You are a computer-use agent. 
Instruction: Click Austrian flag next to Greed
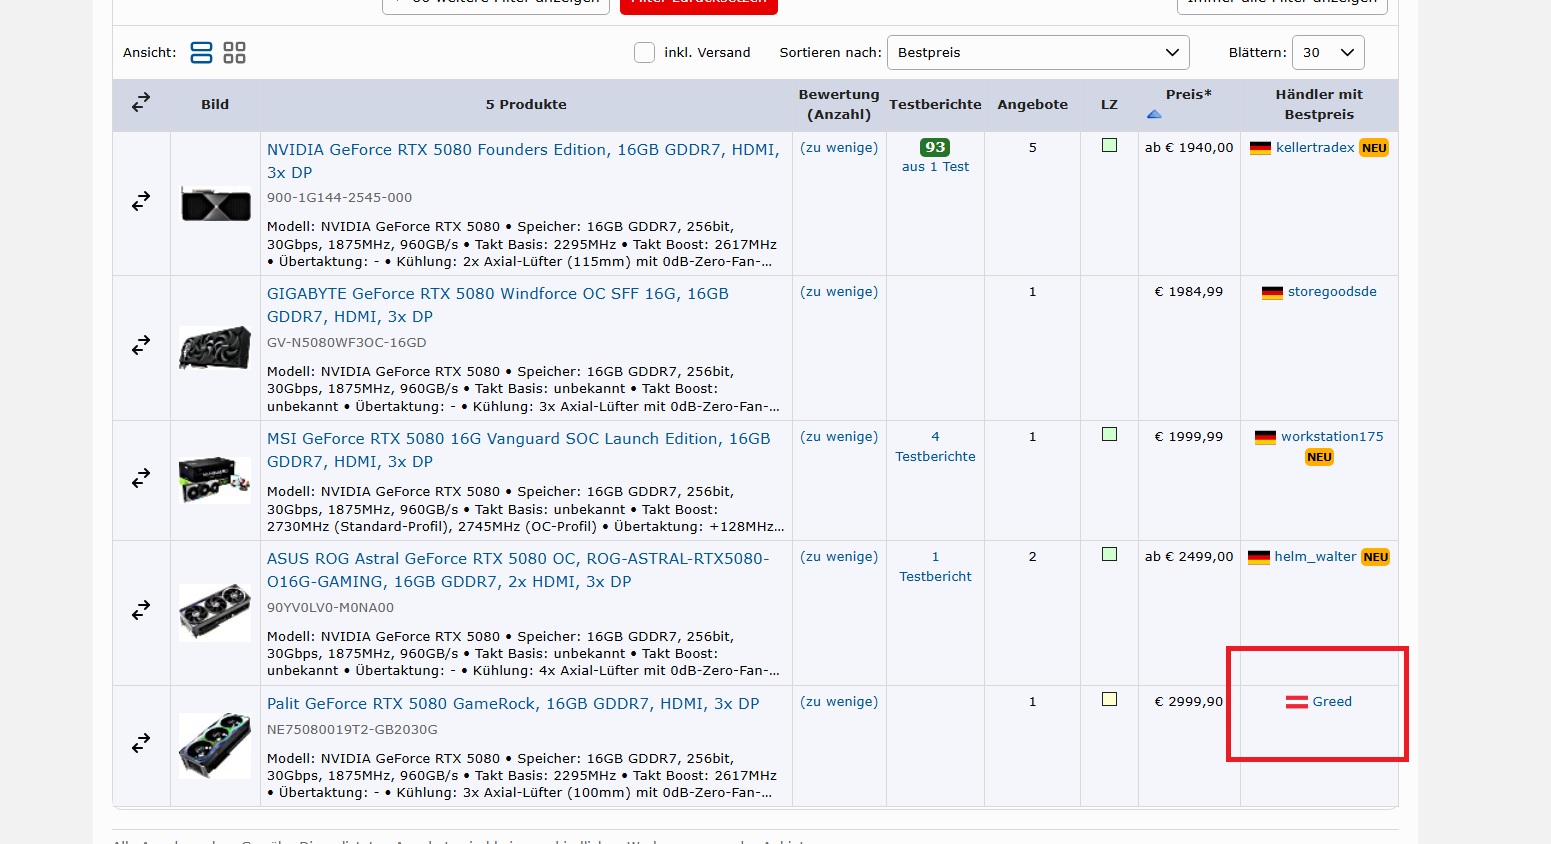tap(1297, 702)
